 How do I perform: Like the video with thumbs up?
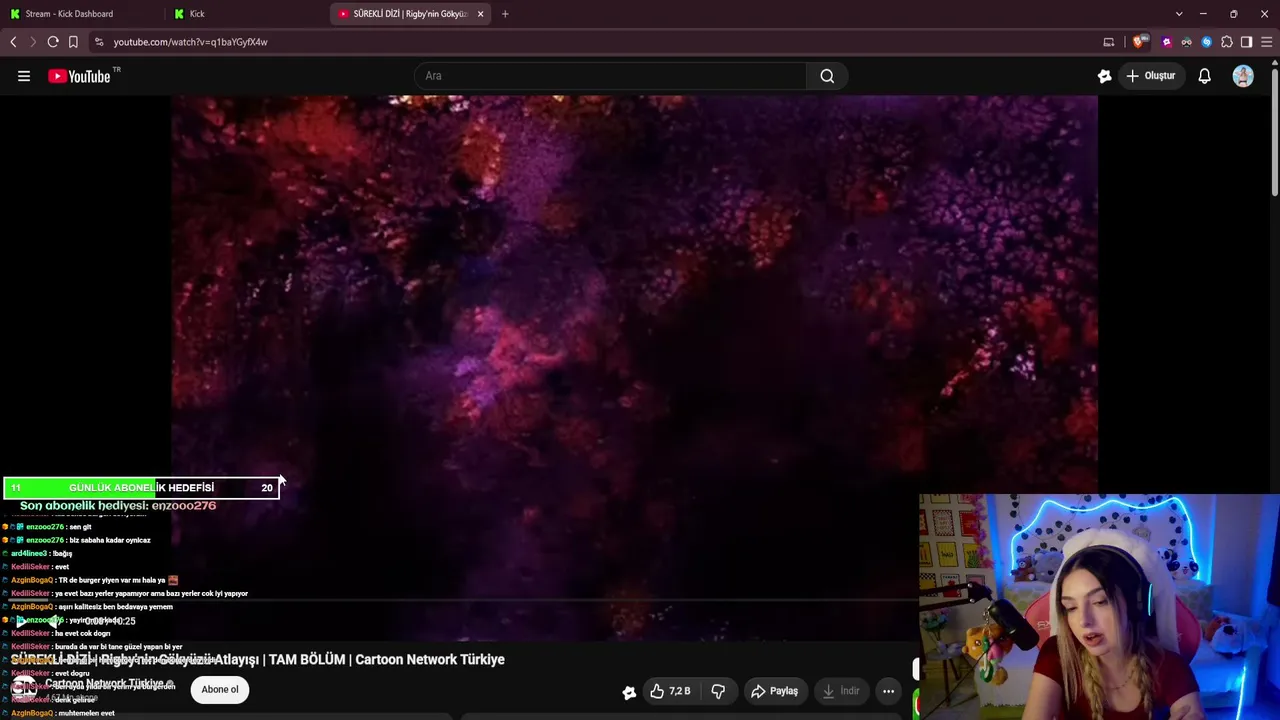pos(670,691)
